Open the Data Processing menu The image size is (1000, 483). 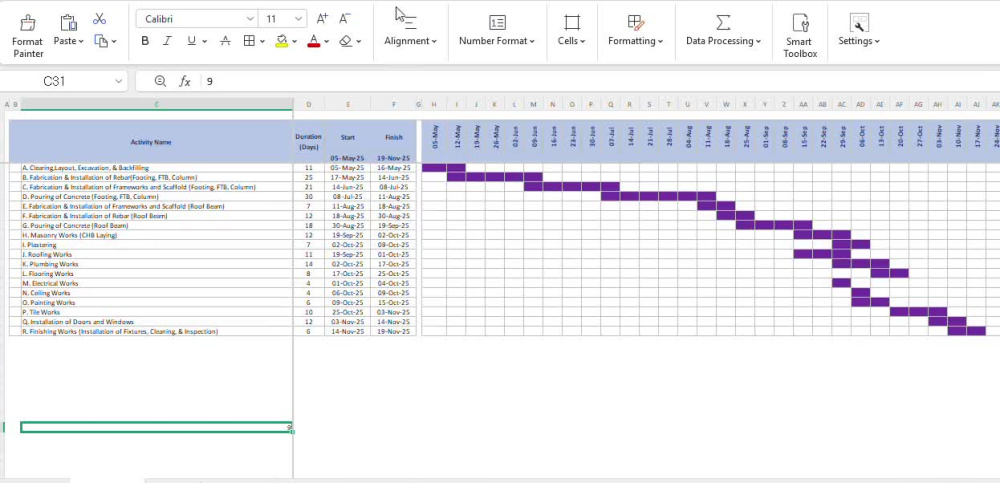(x=723, y=41)
